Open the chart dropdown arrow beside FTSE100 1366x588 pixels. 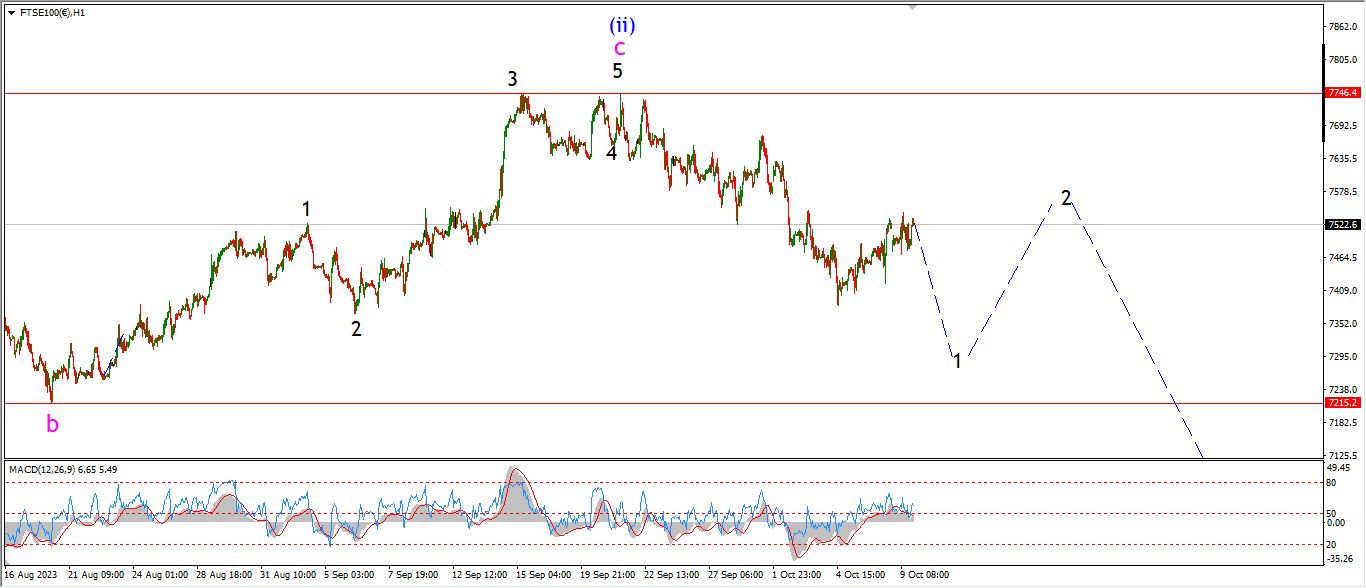pos(11,13)
